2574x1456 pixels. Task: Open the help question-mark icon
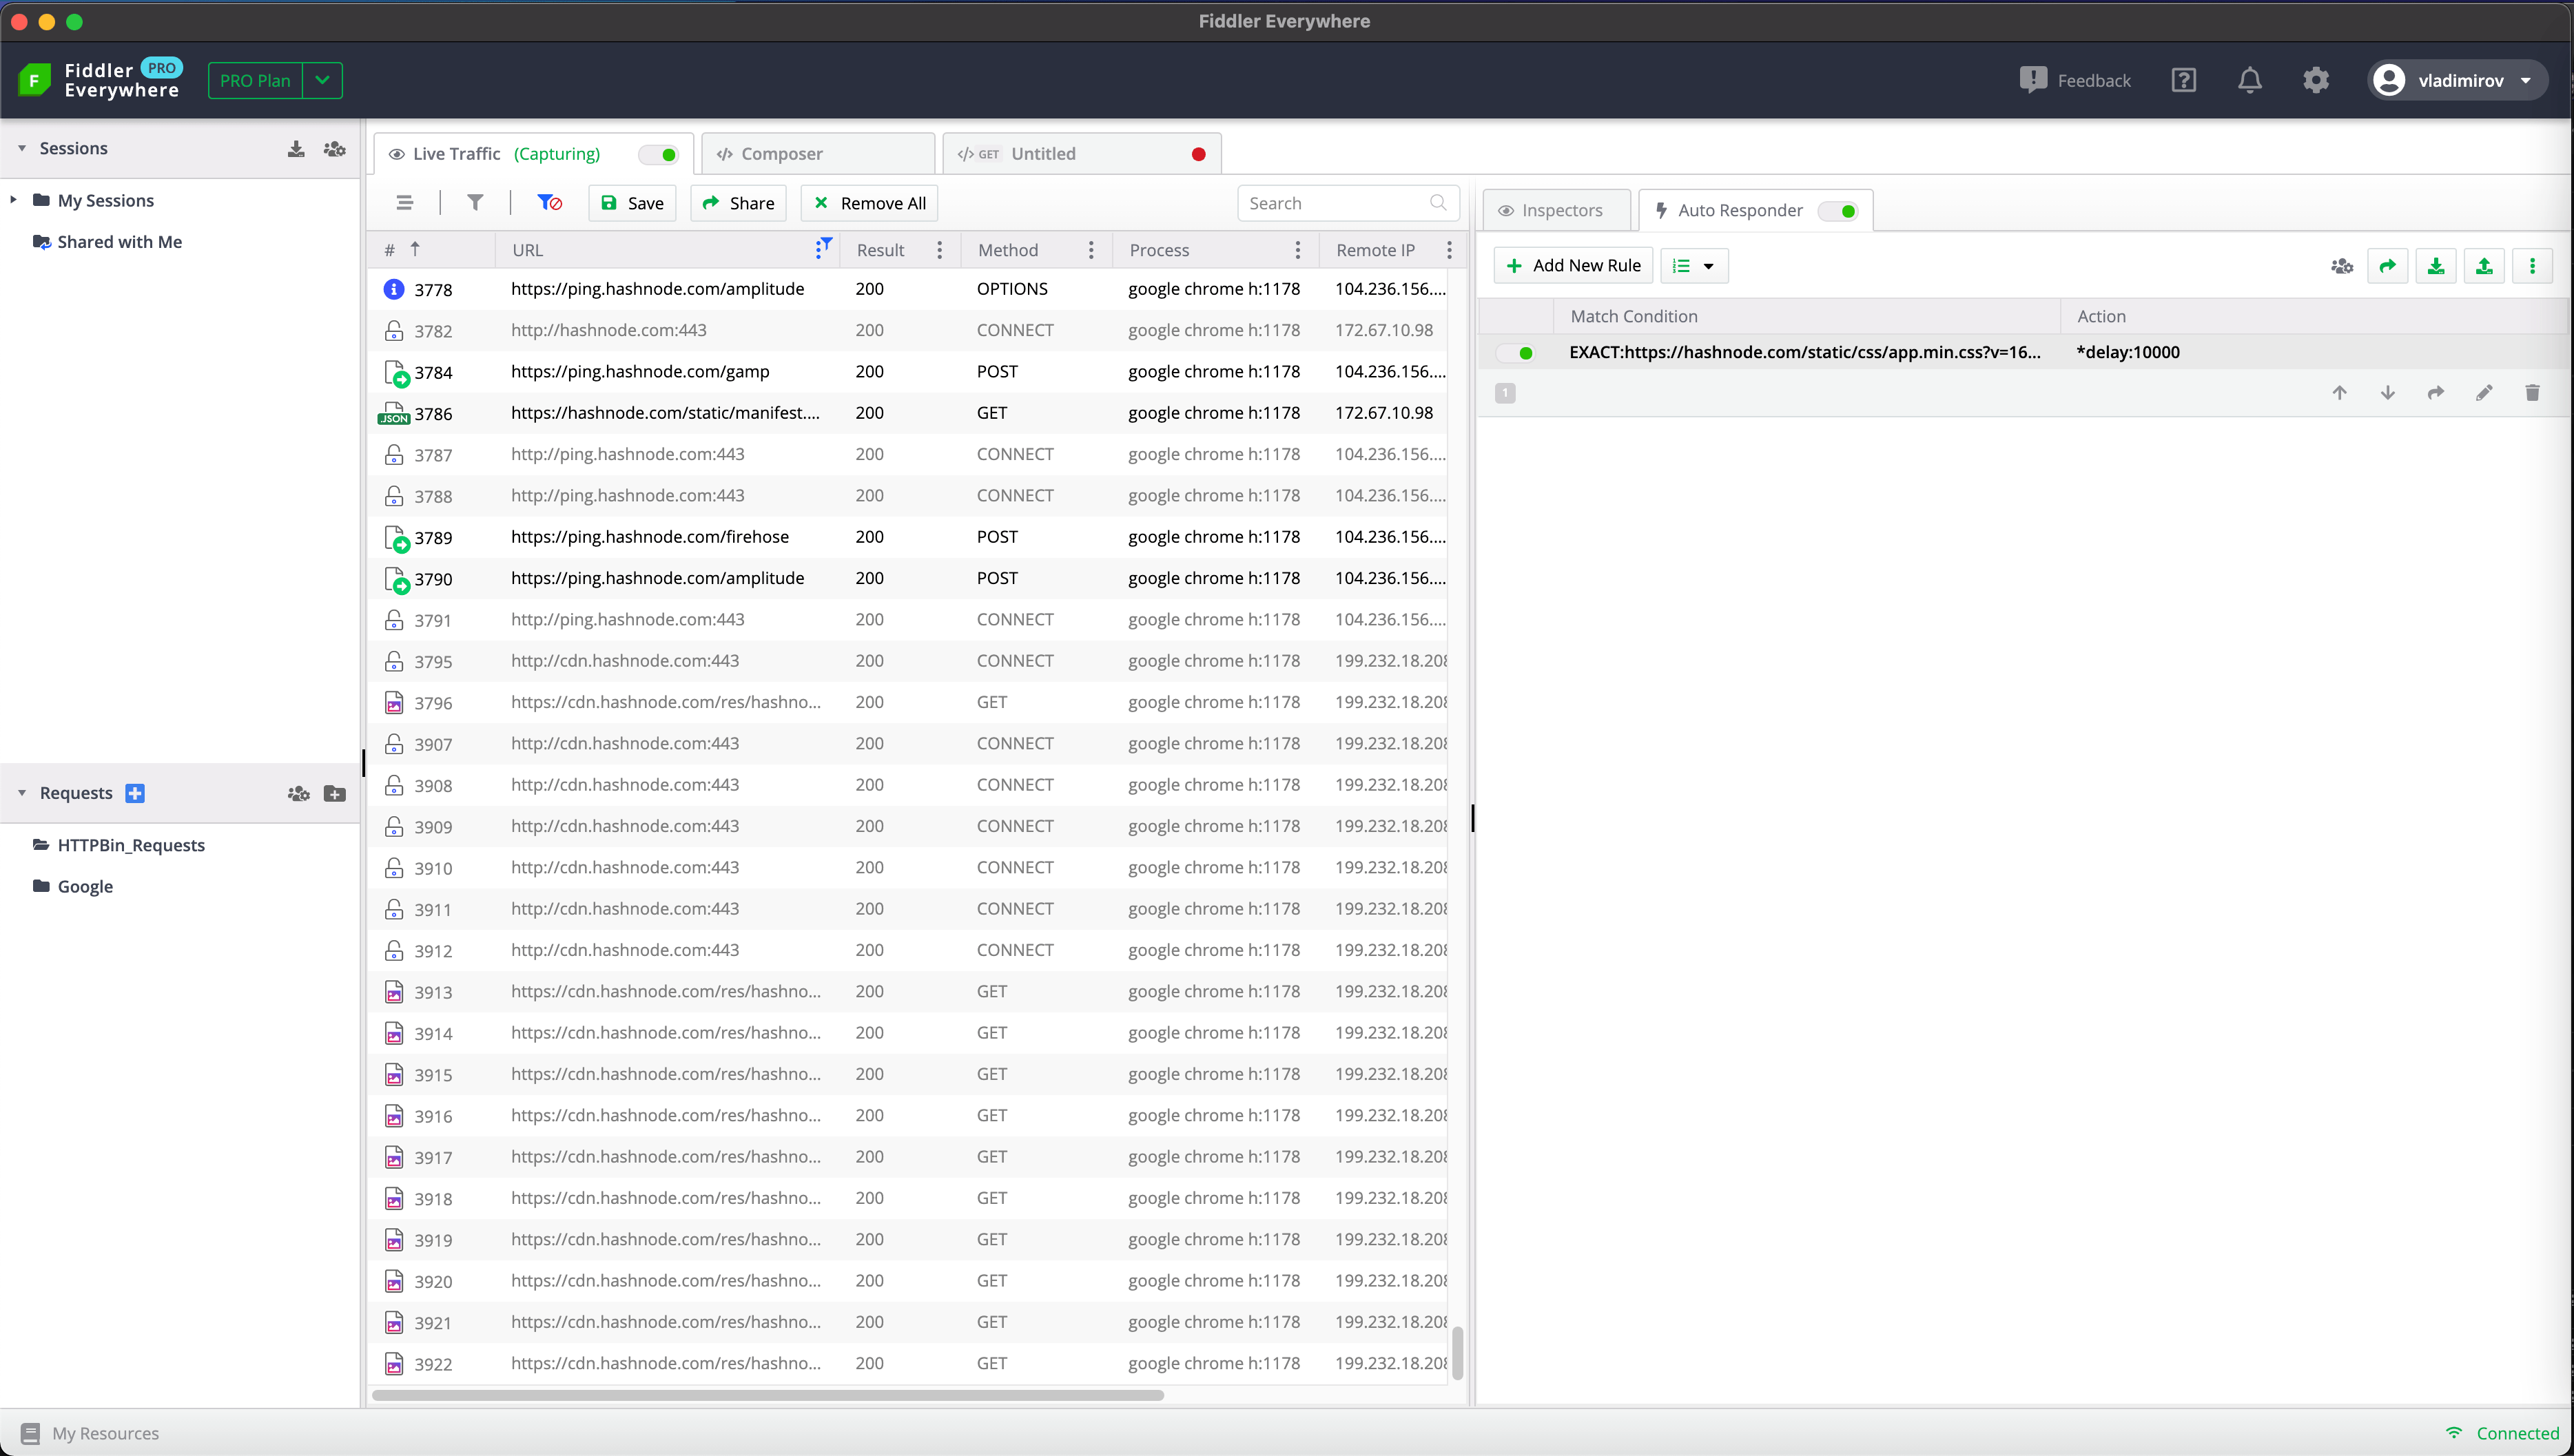point(2184,80)
